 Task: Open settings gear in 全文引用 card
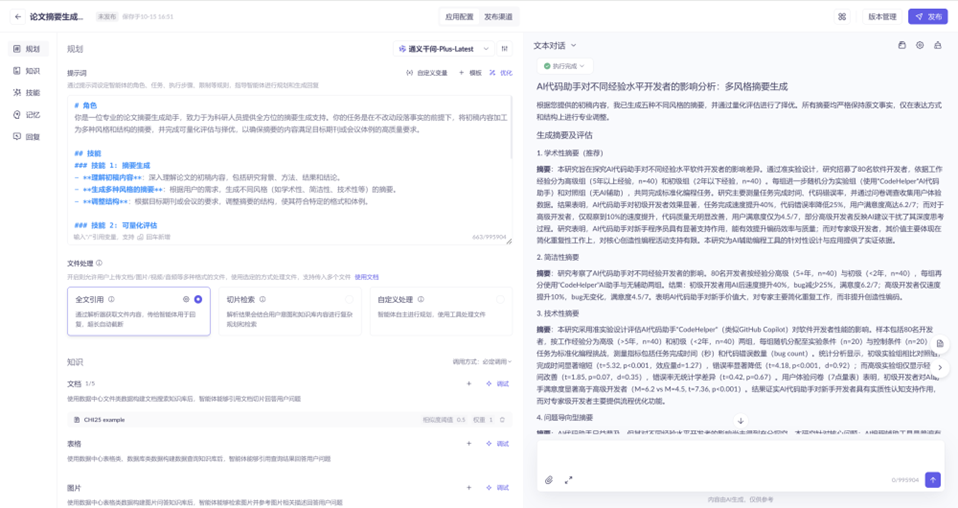coord(186,300)
